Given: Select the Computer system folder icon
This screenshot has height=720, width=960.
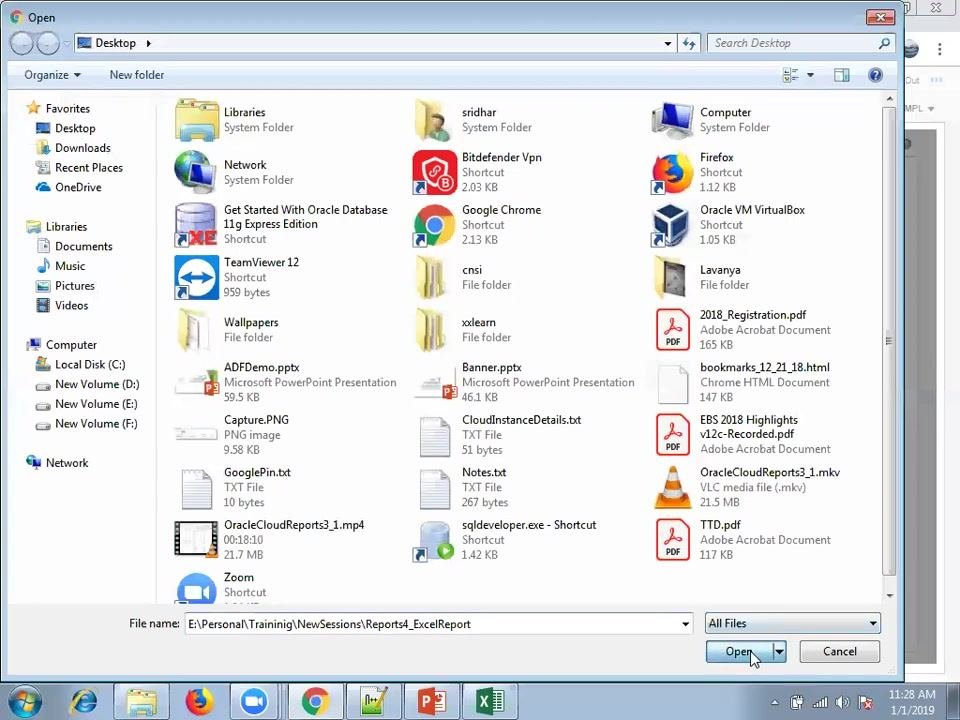Looking at the screenshot, I should (x=672, y=120).
